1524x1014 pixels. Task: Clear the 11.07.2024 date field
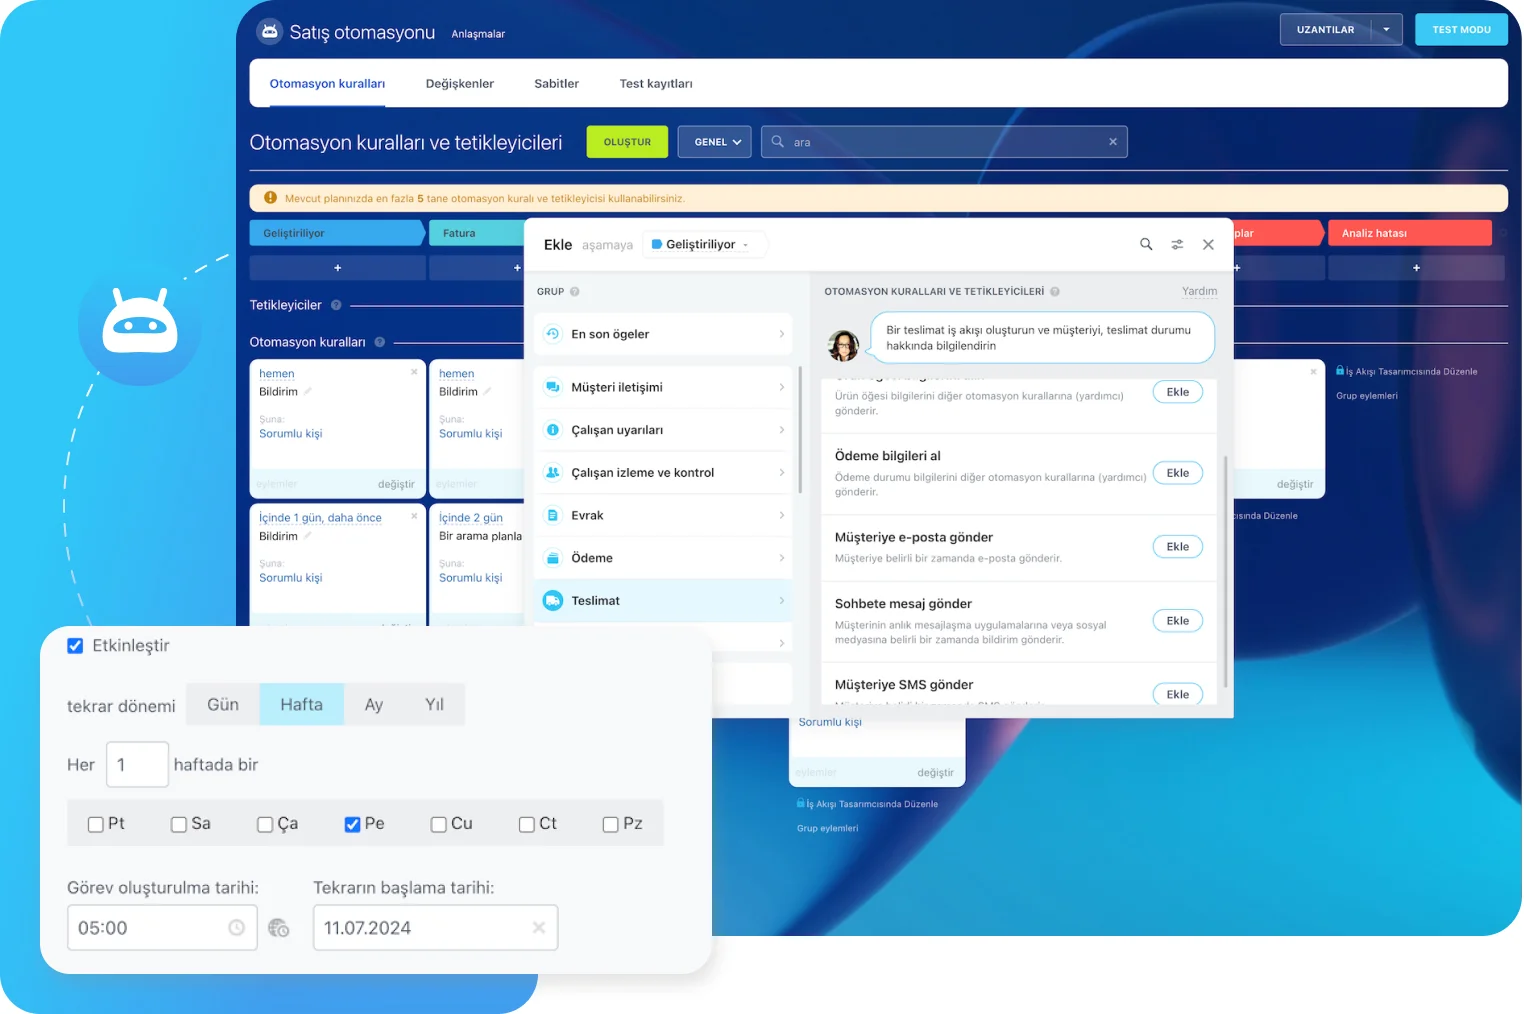coord(538,927)
